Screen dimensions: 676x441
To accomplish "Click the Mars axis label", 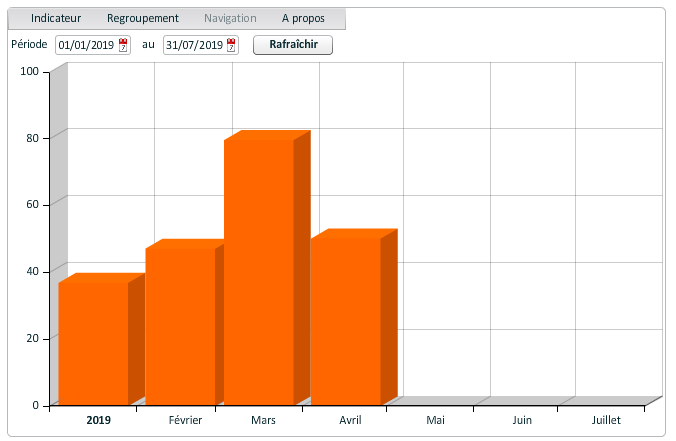I will pos(263,420).
